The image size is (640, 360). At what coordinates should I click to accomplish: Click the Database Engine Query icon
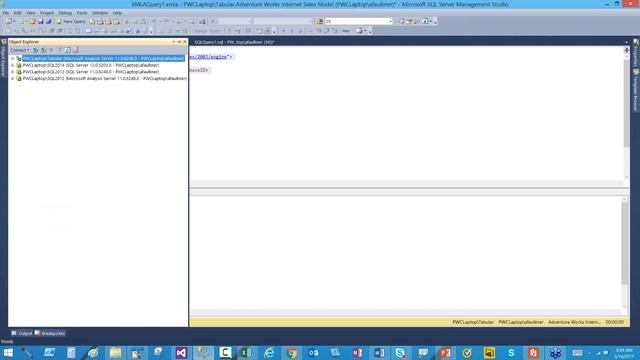(92, 21)
